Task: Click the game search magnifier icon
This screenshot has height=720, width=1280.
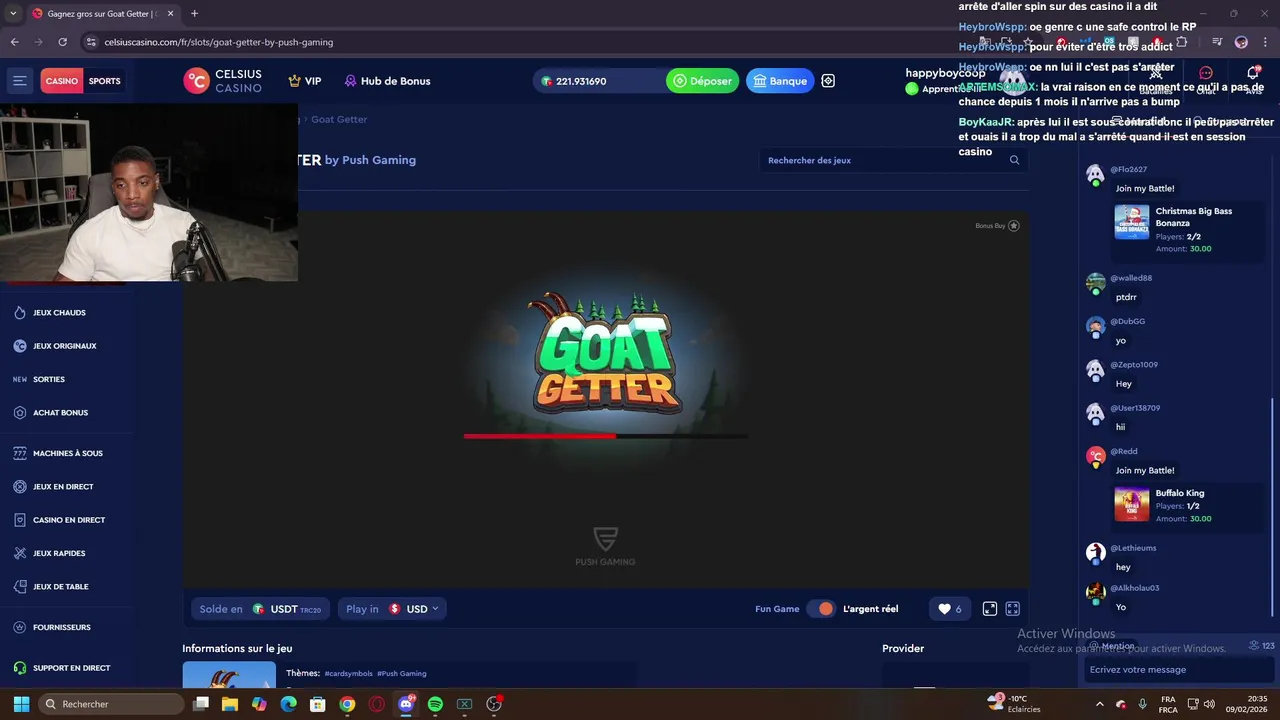Action: (x=1014, y=160)
